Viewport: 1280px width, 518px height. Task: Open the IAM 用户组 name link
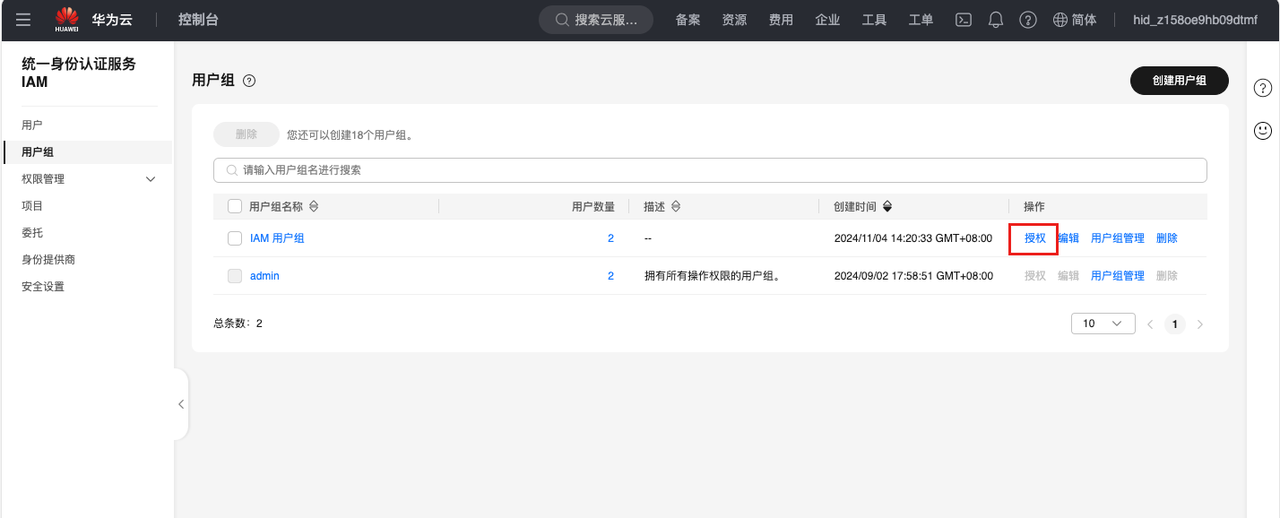[277, 238]
